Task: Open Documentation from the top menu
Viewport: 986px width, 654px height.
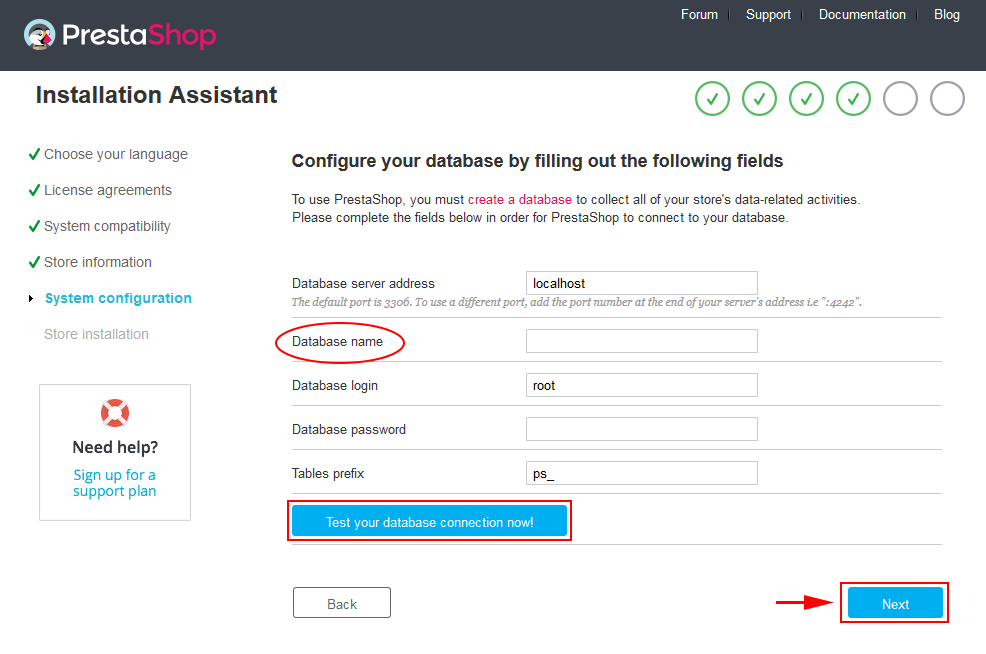Action: pyautogui.click(x=862, y=14)
